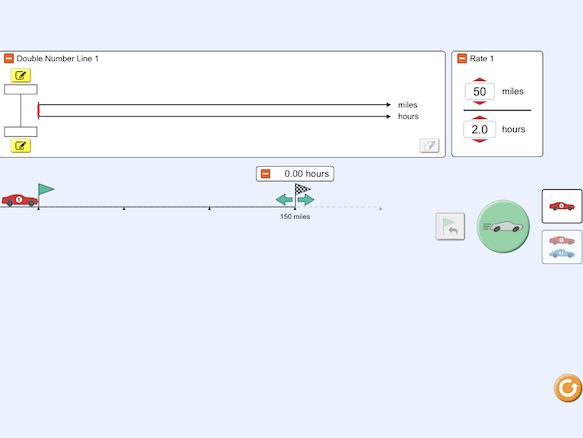Image resolution: width=583 pixels, height=438 pixels.
Task: Click the lower empty number line label box
Action: click(21, 132)
